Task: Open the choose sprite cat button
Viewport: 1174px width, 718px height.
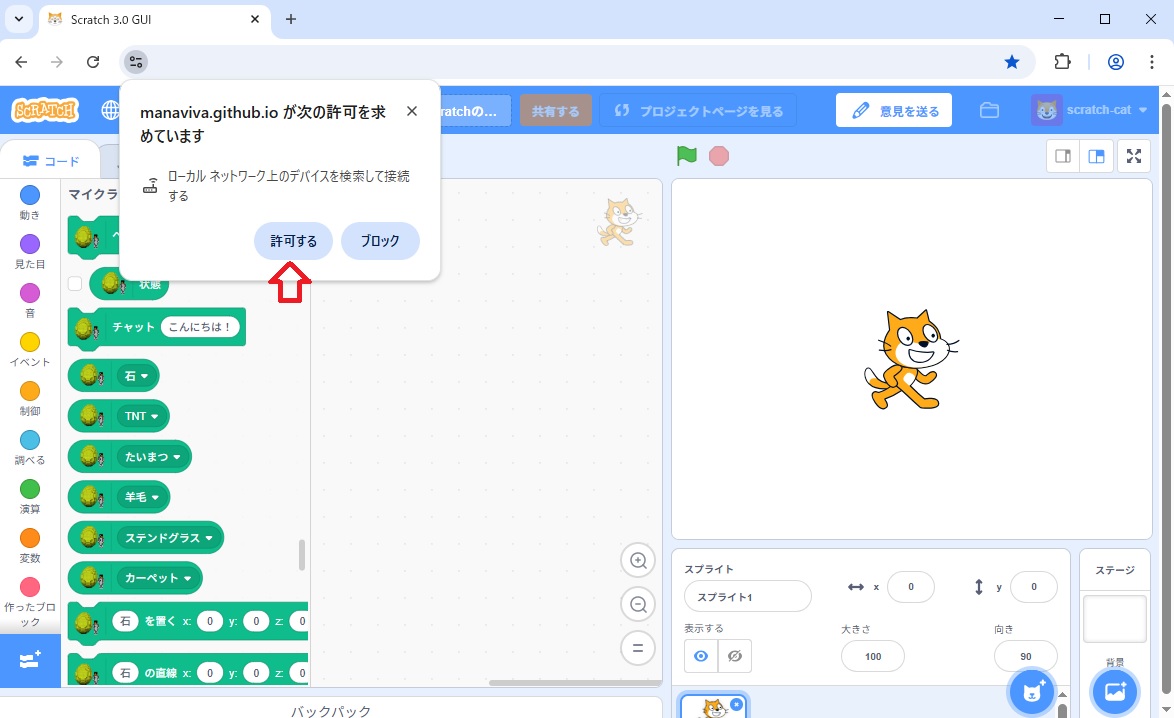Action: click(1031, 690)
